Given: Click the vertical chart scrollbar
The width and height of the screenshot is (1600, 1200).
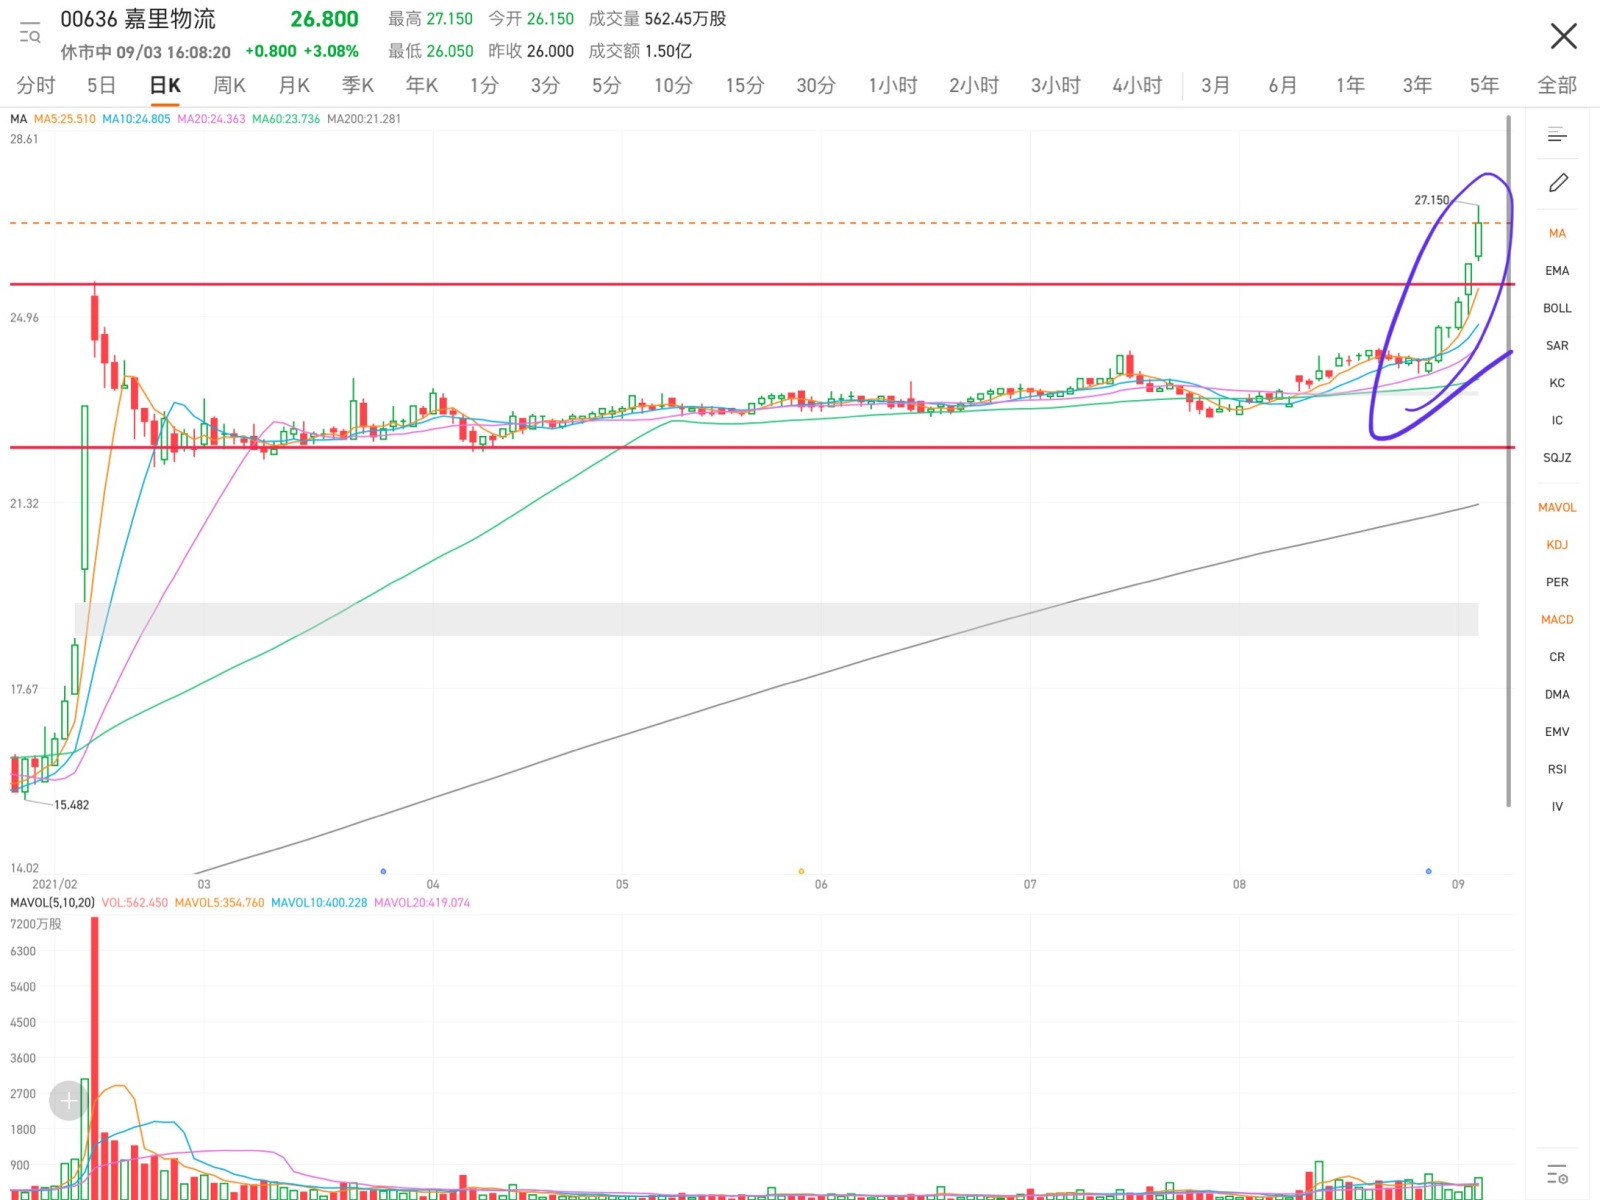Looking at the screenshot, I should 1509,461.
